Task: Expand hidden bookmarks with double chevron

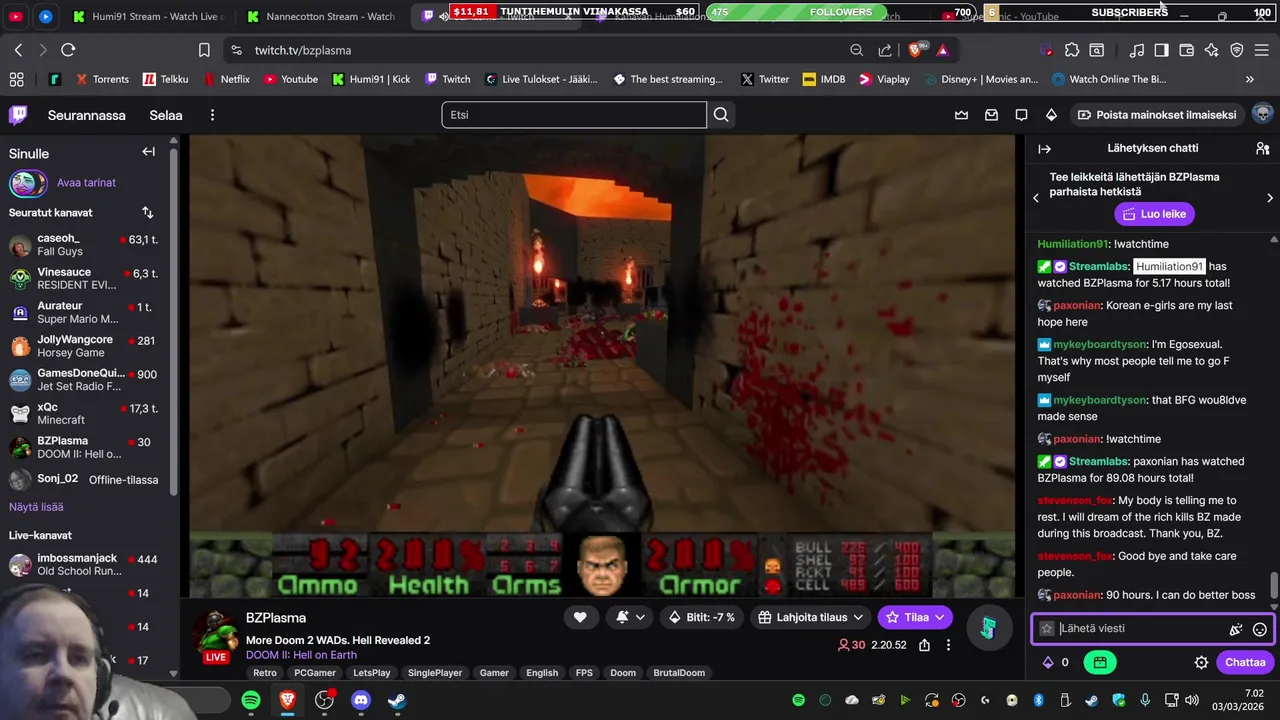Action: (1249, 79)
